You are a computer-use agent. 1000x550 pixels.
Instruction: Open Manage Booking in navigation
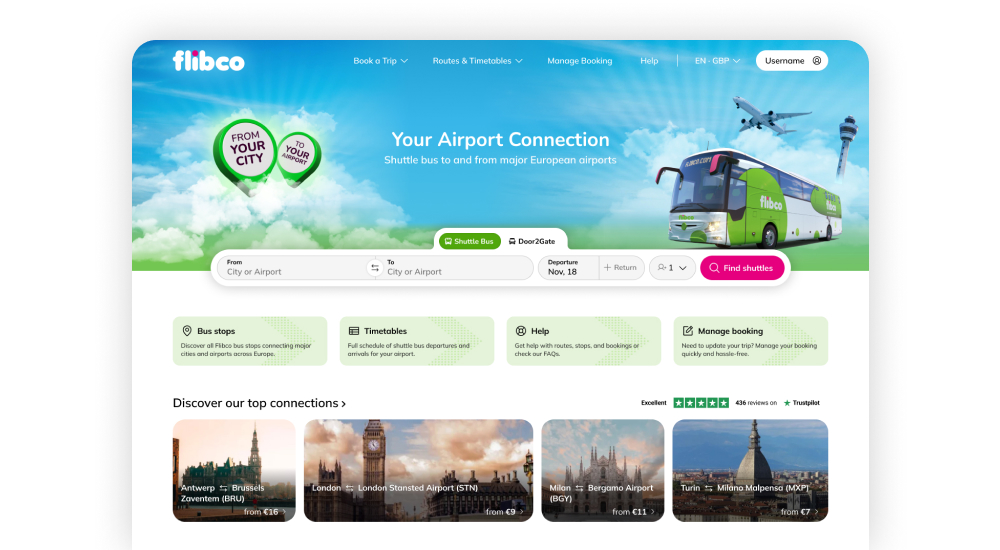tap(580, 61)
